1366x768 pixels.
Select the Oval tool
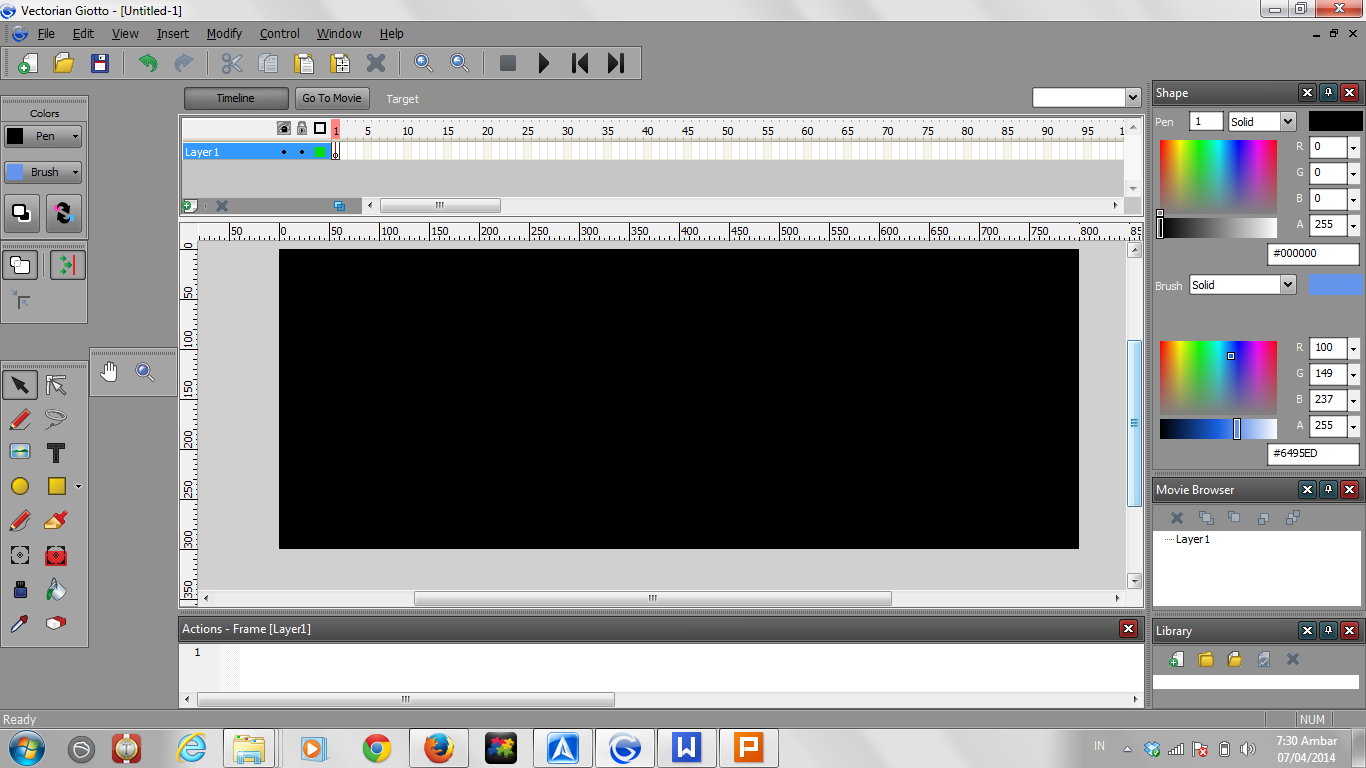click(20, 486)
